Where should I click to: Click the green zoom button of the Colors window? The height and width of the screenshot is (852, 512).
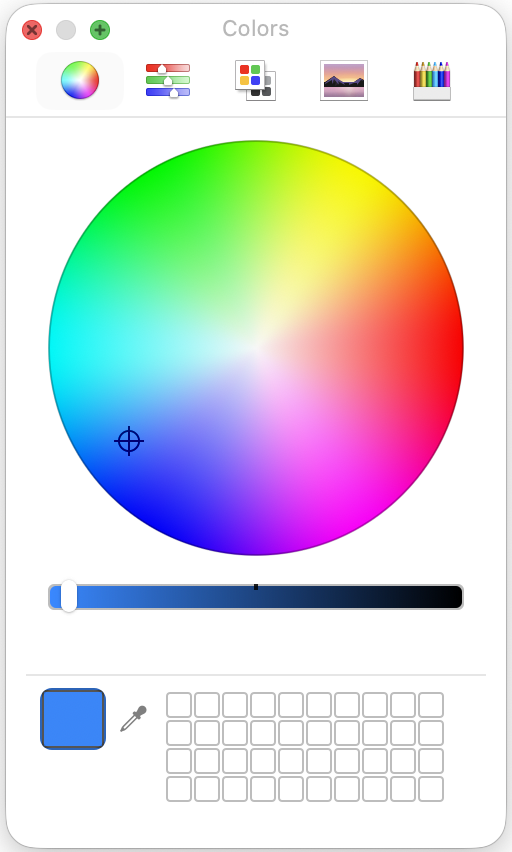click(100, 30)
